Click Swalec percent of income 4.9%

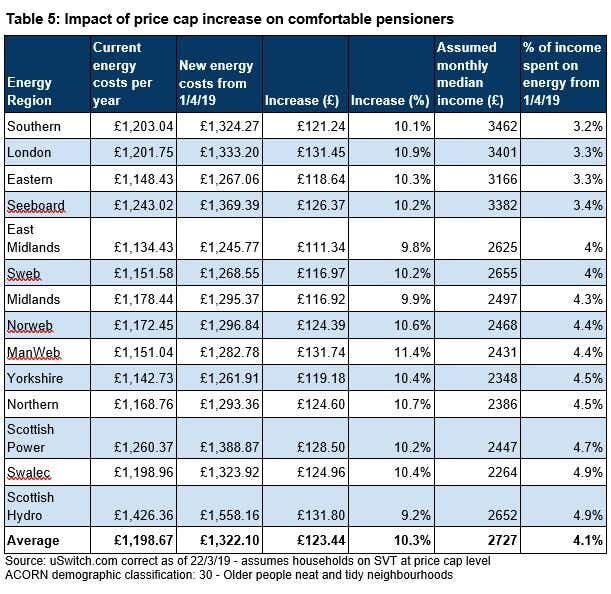pyautogui.click(x=563, y=472)
